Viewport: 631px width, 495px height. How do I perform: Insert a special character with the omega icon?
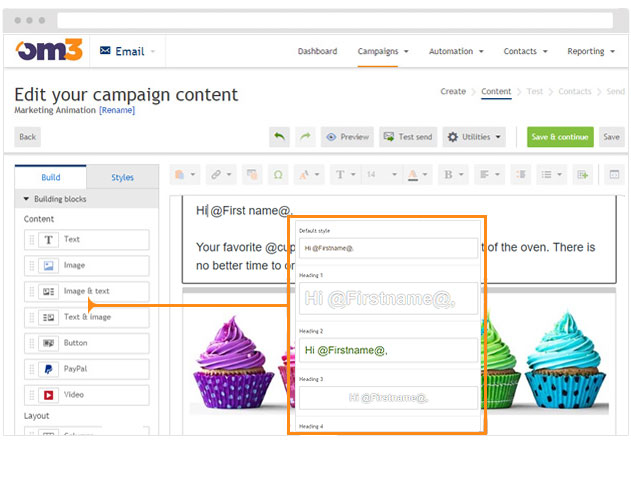click(278, 174)
